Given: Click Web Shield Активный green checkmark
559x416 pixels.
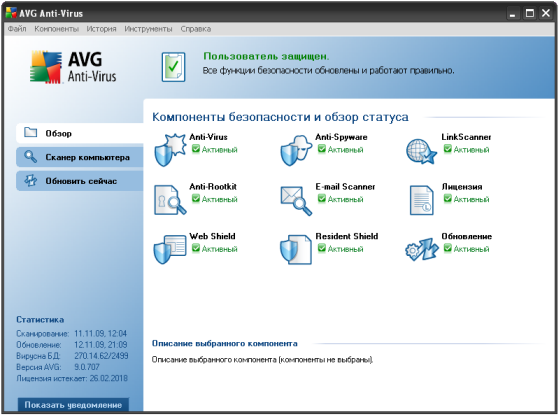Looking at the screenshot, I should pyautogui.click(x=196, y=248).
